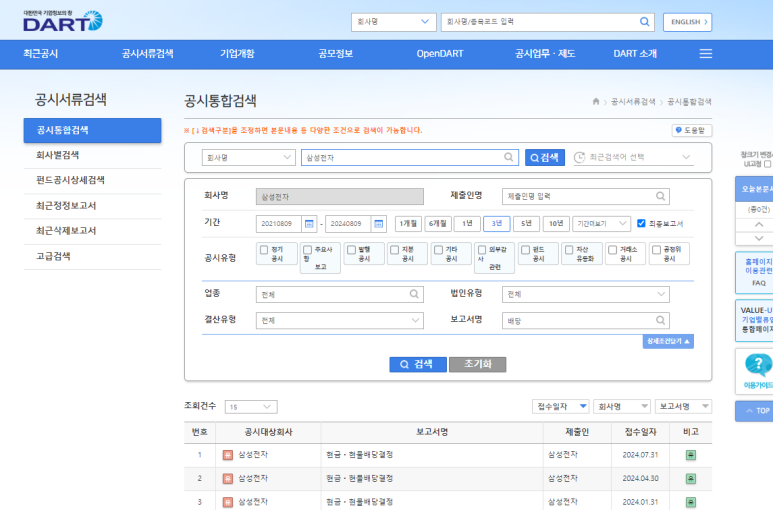Screen dimensions: 773x510
Task: Click magnifier icon inside 삼성전자 search field
Action: [x=508, y=157]
